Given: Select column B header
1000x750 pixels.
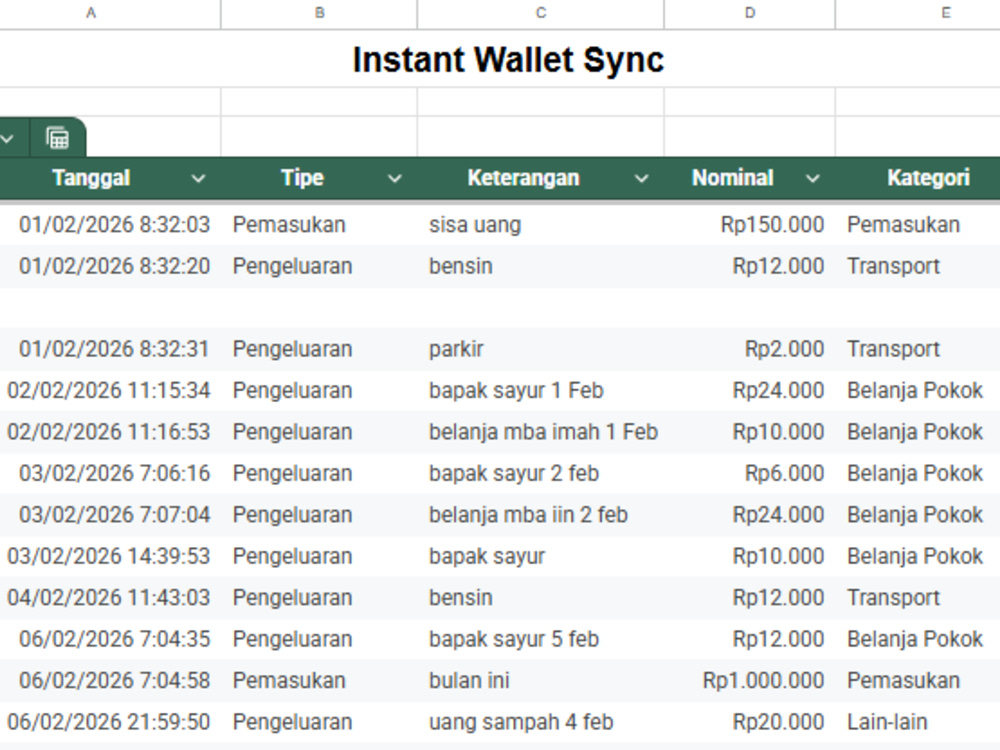Looking at the screenshot, I should click(x=319, y=13).
